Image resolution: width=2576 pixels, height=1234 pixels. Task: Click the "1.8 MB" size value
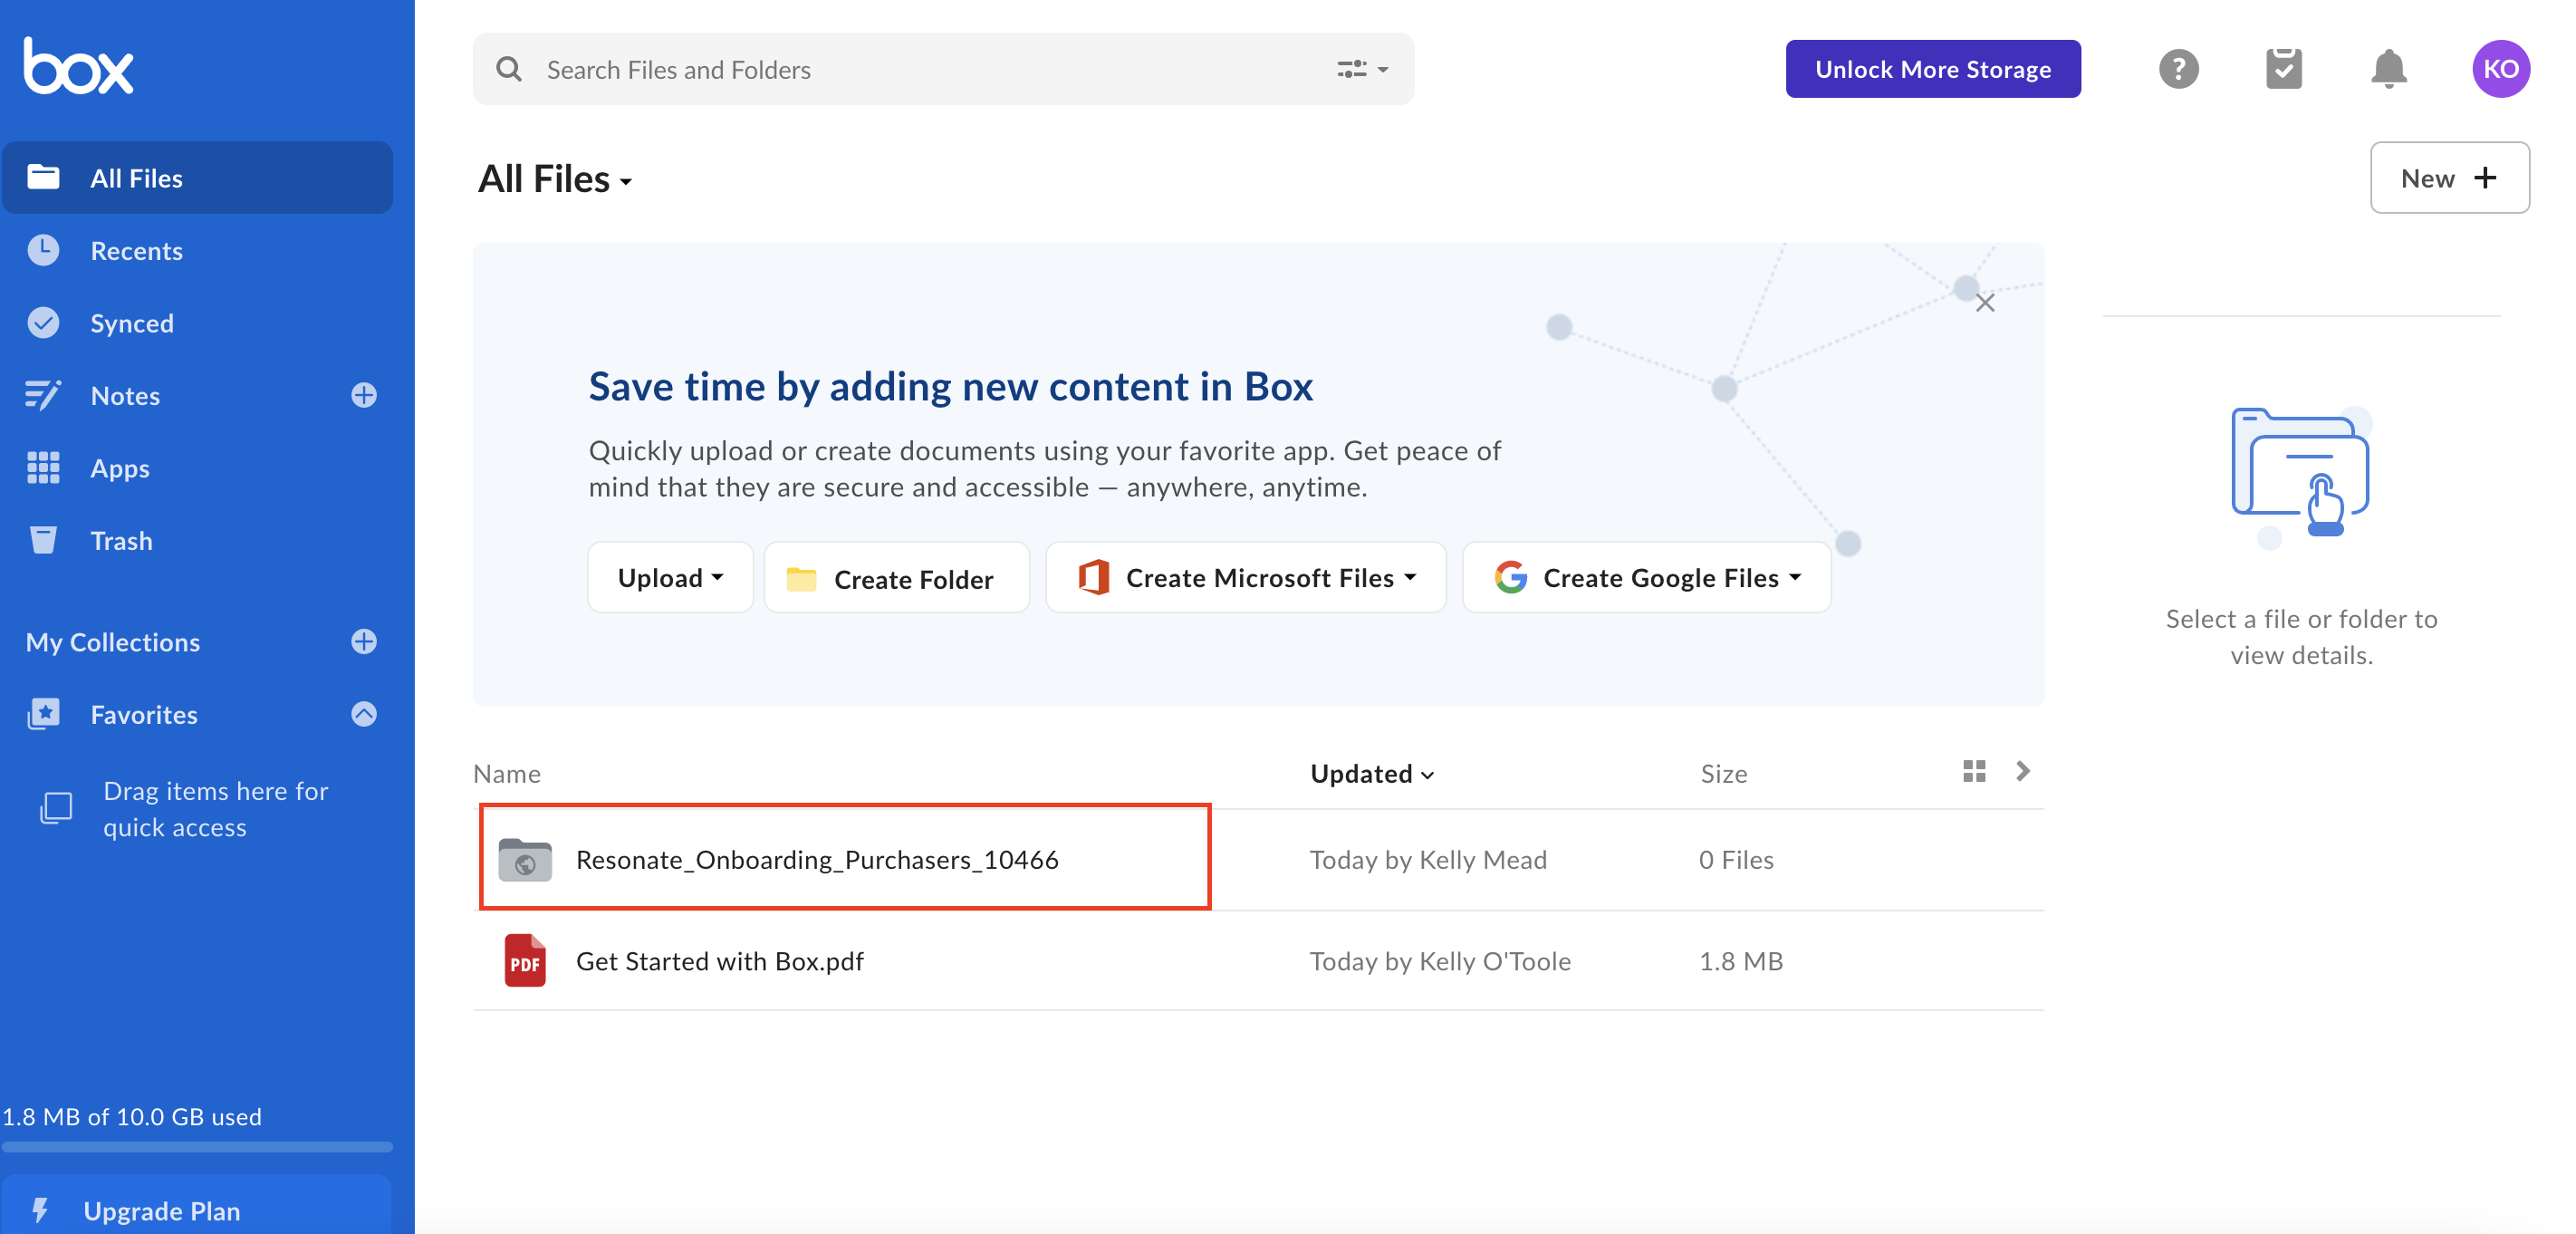click(1741, 960)
